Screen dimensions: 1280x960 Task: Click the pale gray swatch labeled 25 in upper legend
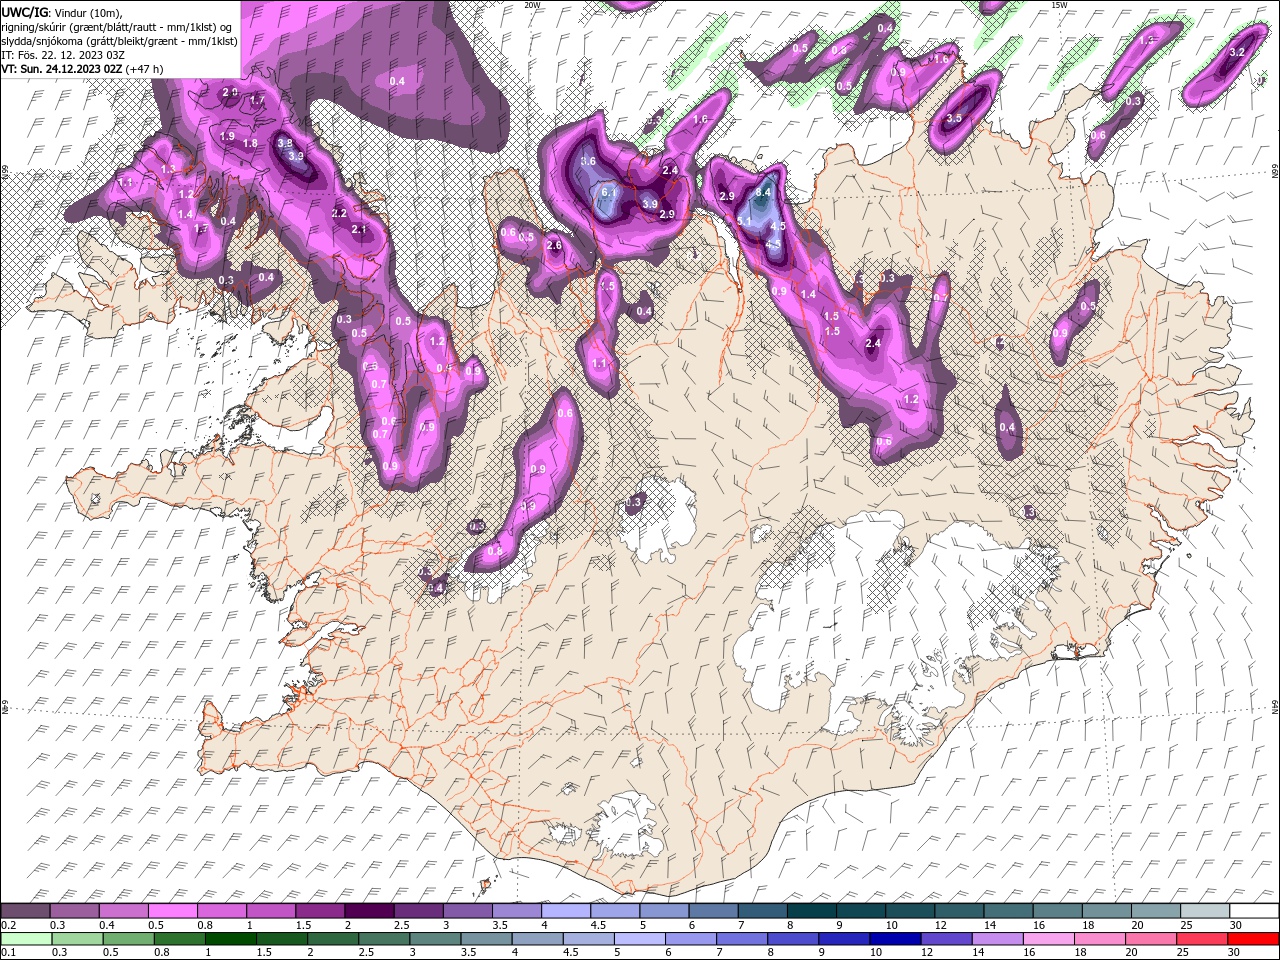click(1205, 910)
